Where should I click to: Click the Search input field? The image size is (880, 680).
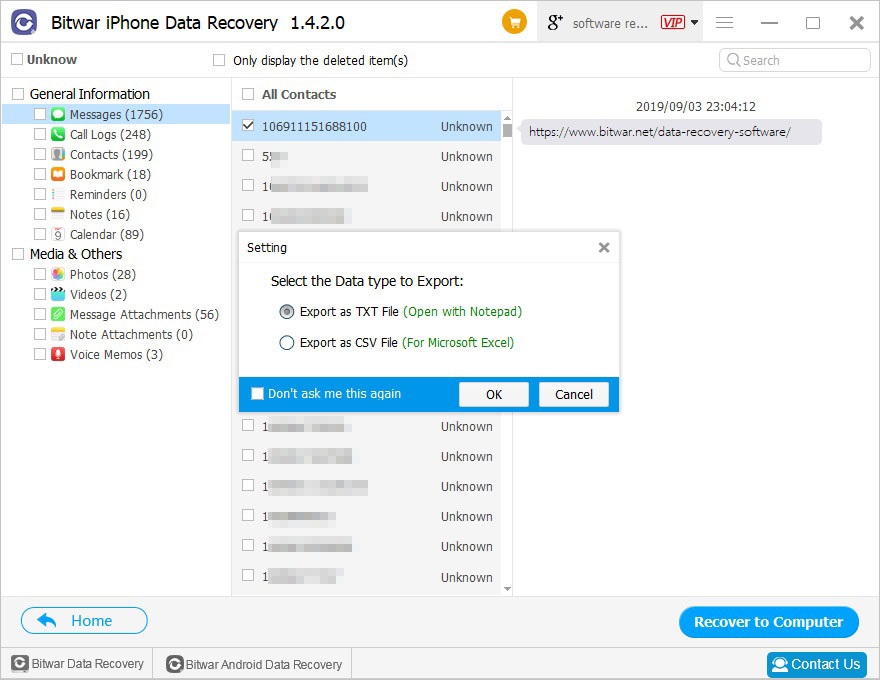(794, 60)
